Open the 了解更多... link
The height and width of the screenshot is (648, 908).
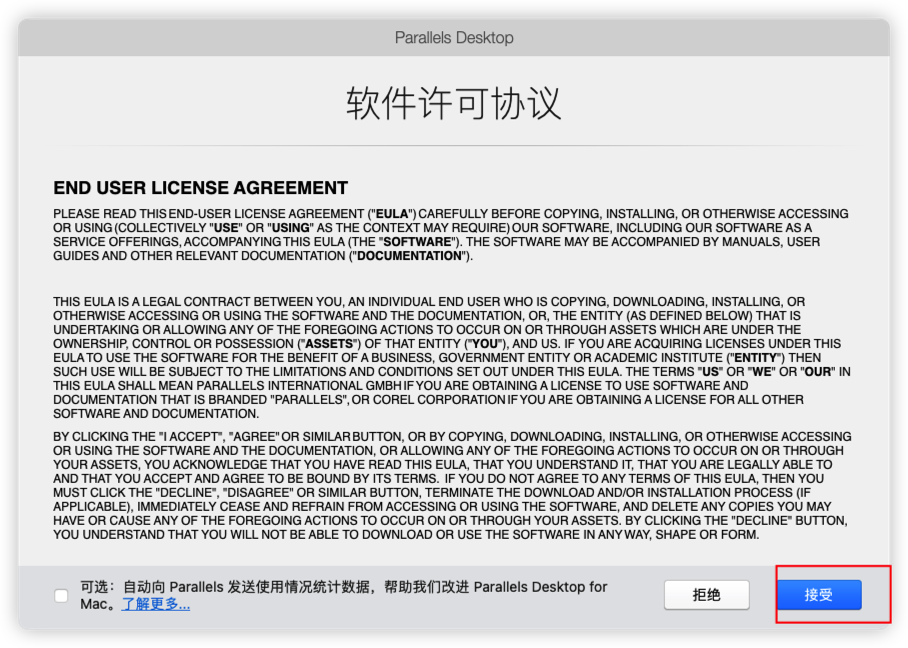click(156, 604)
